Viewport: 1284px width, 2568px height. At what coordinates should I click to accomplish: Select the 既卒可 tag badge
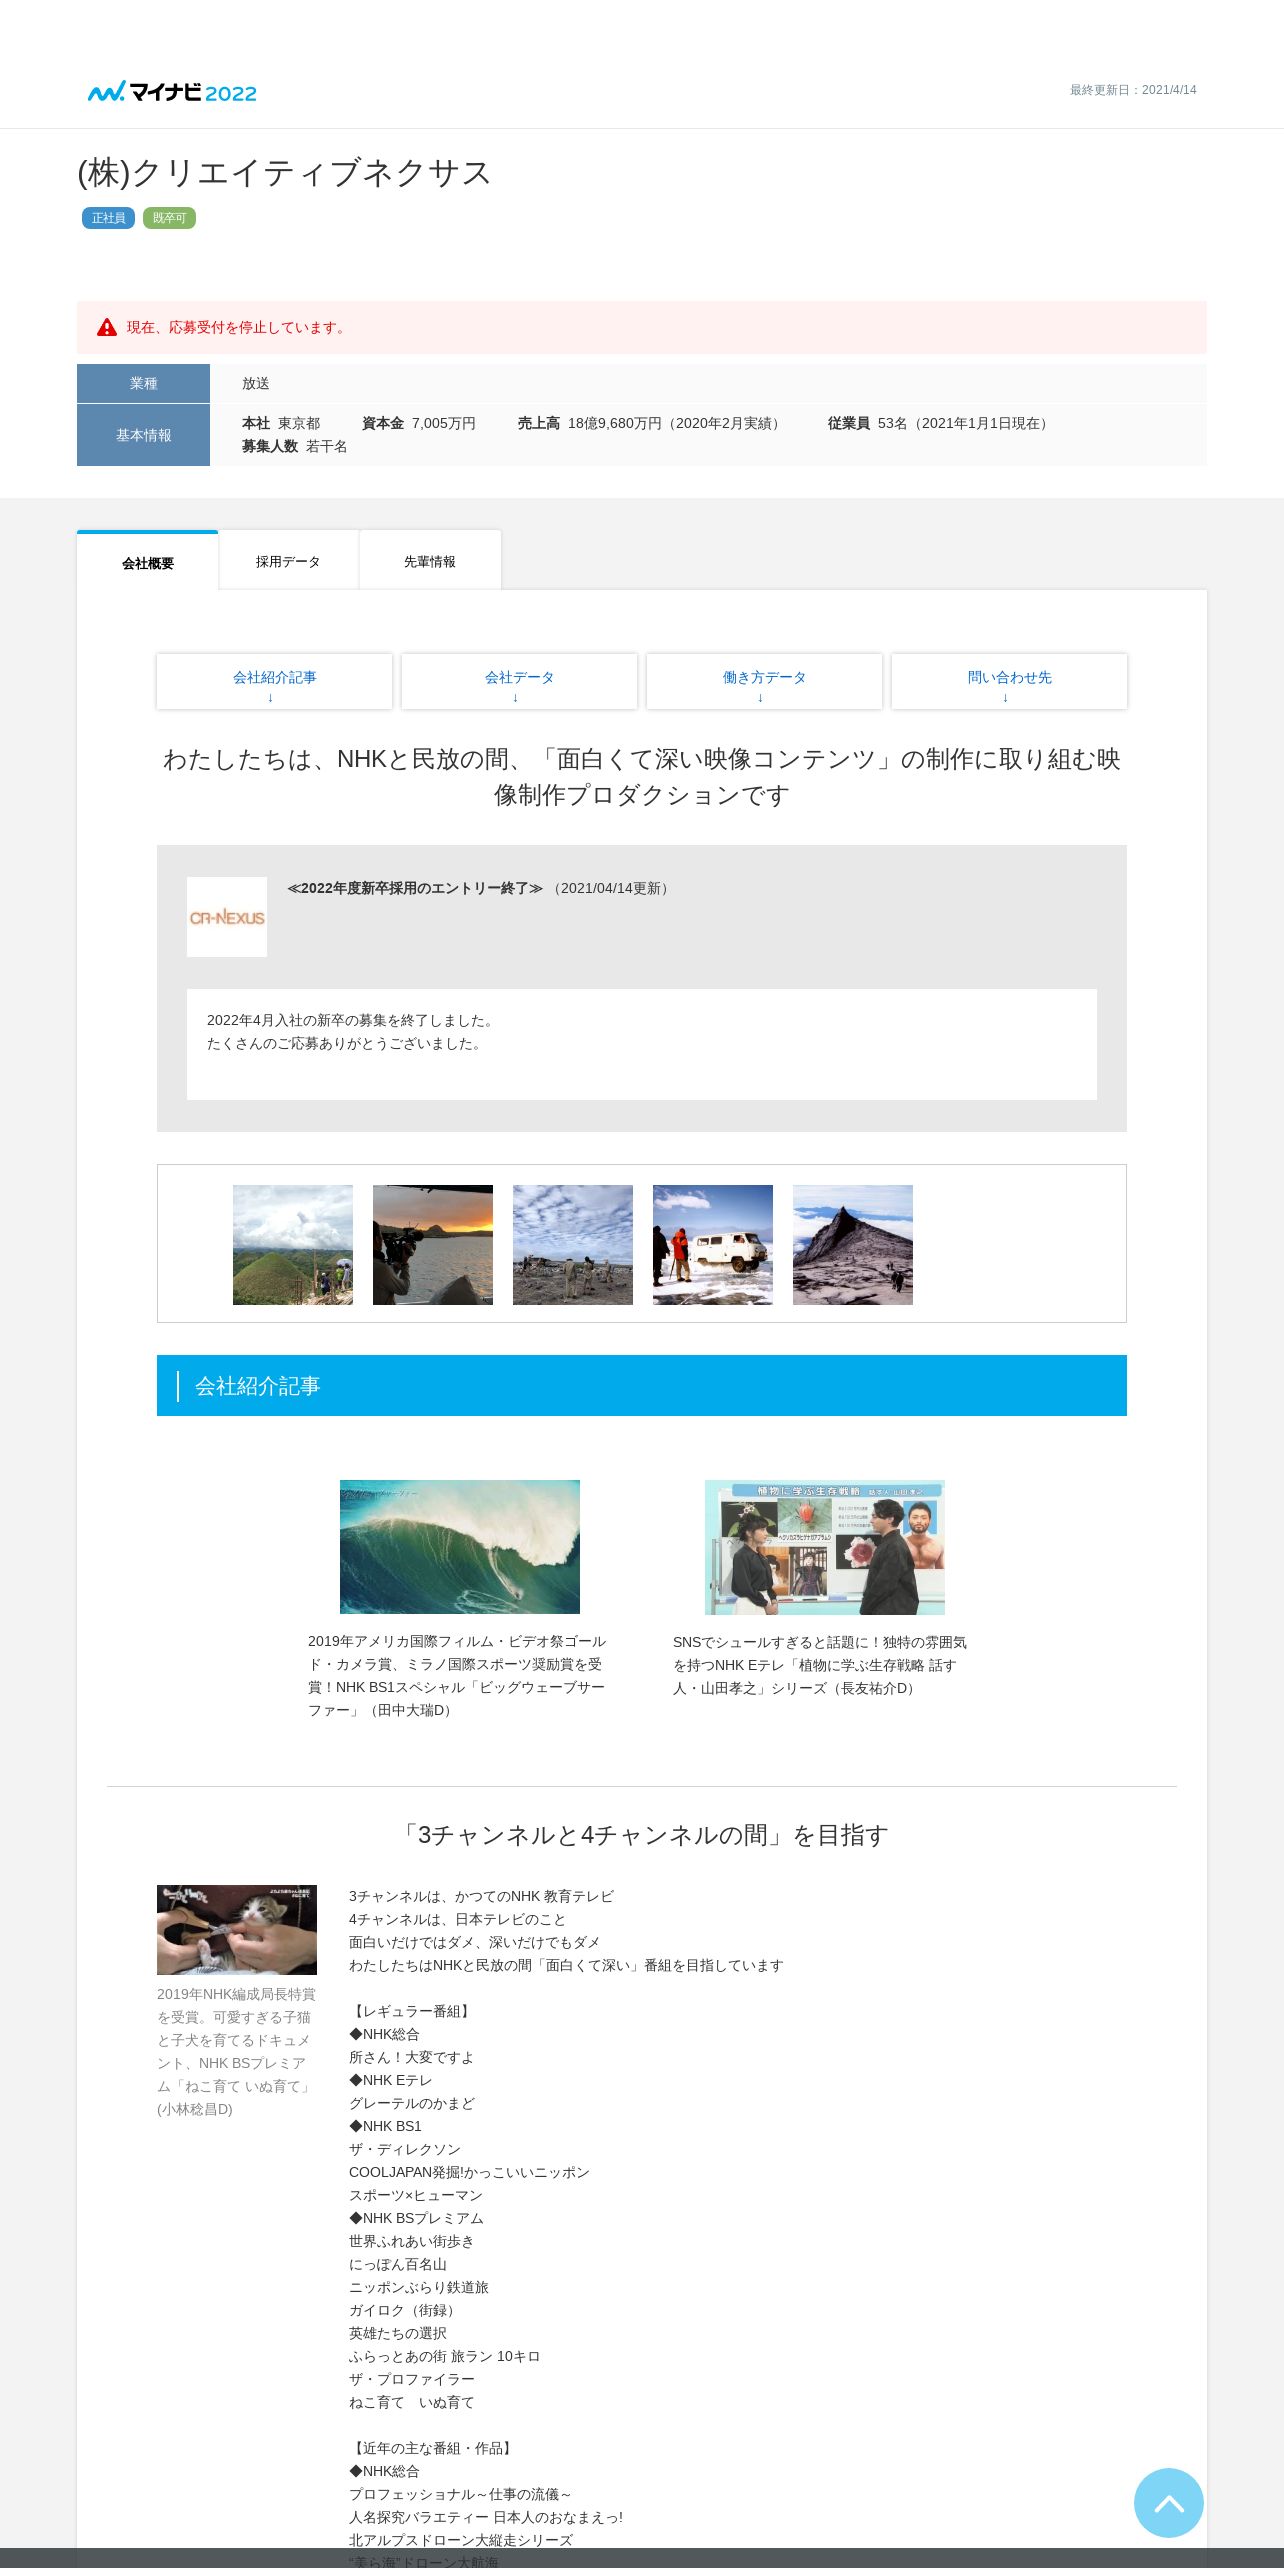169,218
